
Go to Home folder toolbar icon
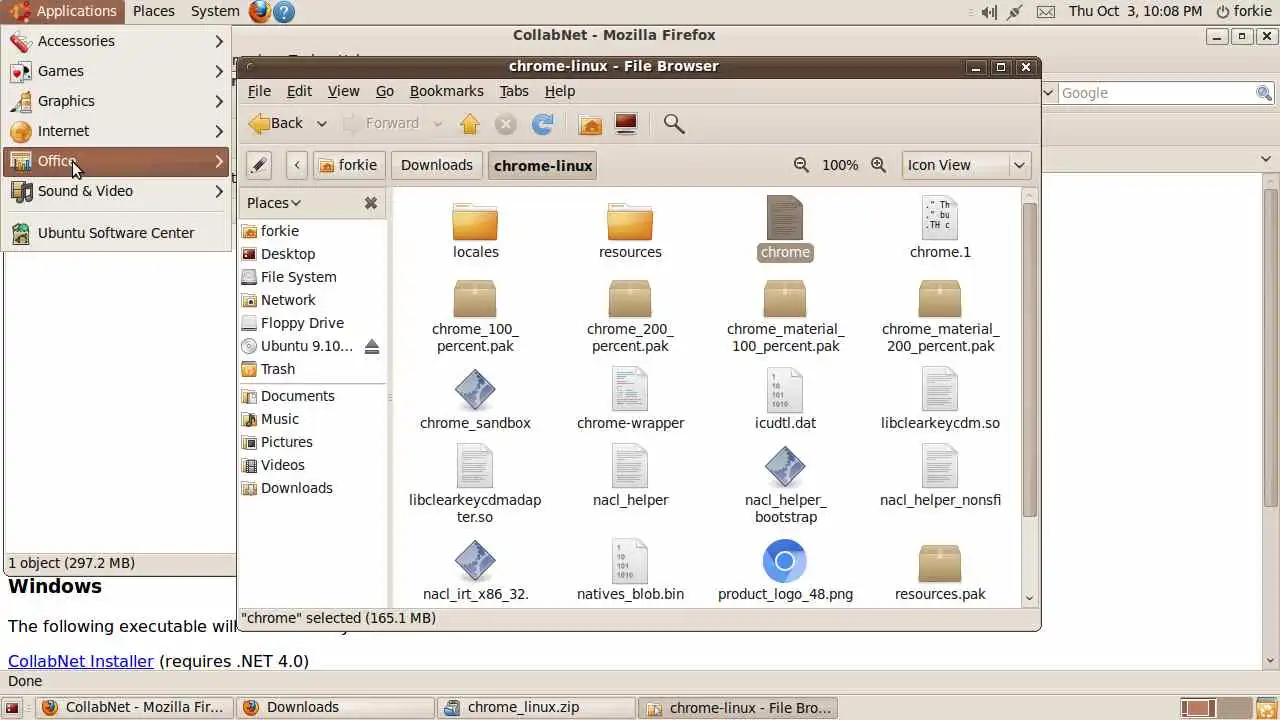(591, 124)
